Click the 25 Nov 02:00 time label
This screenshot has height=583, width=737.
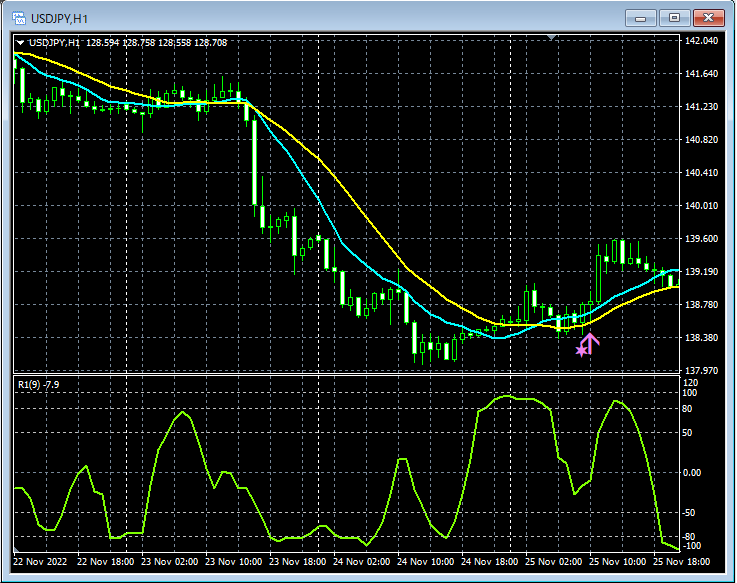pyautogui.click(x=553, y=562)
